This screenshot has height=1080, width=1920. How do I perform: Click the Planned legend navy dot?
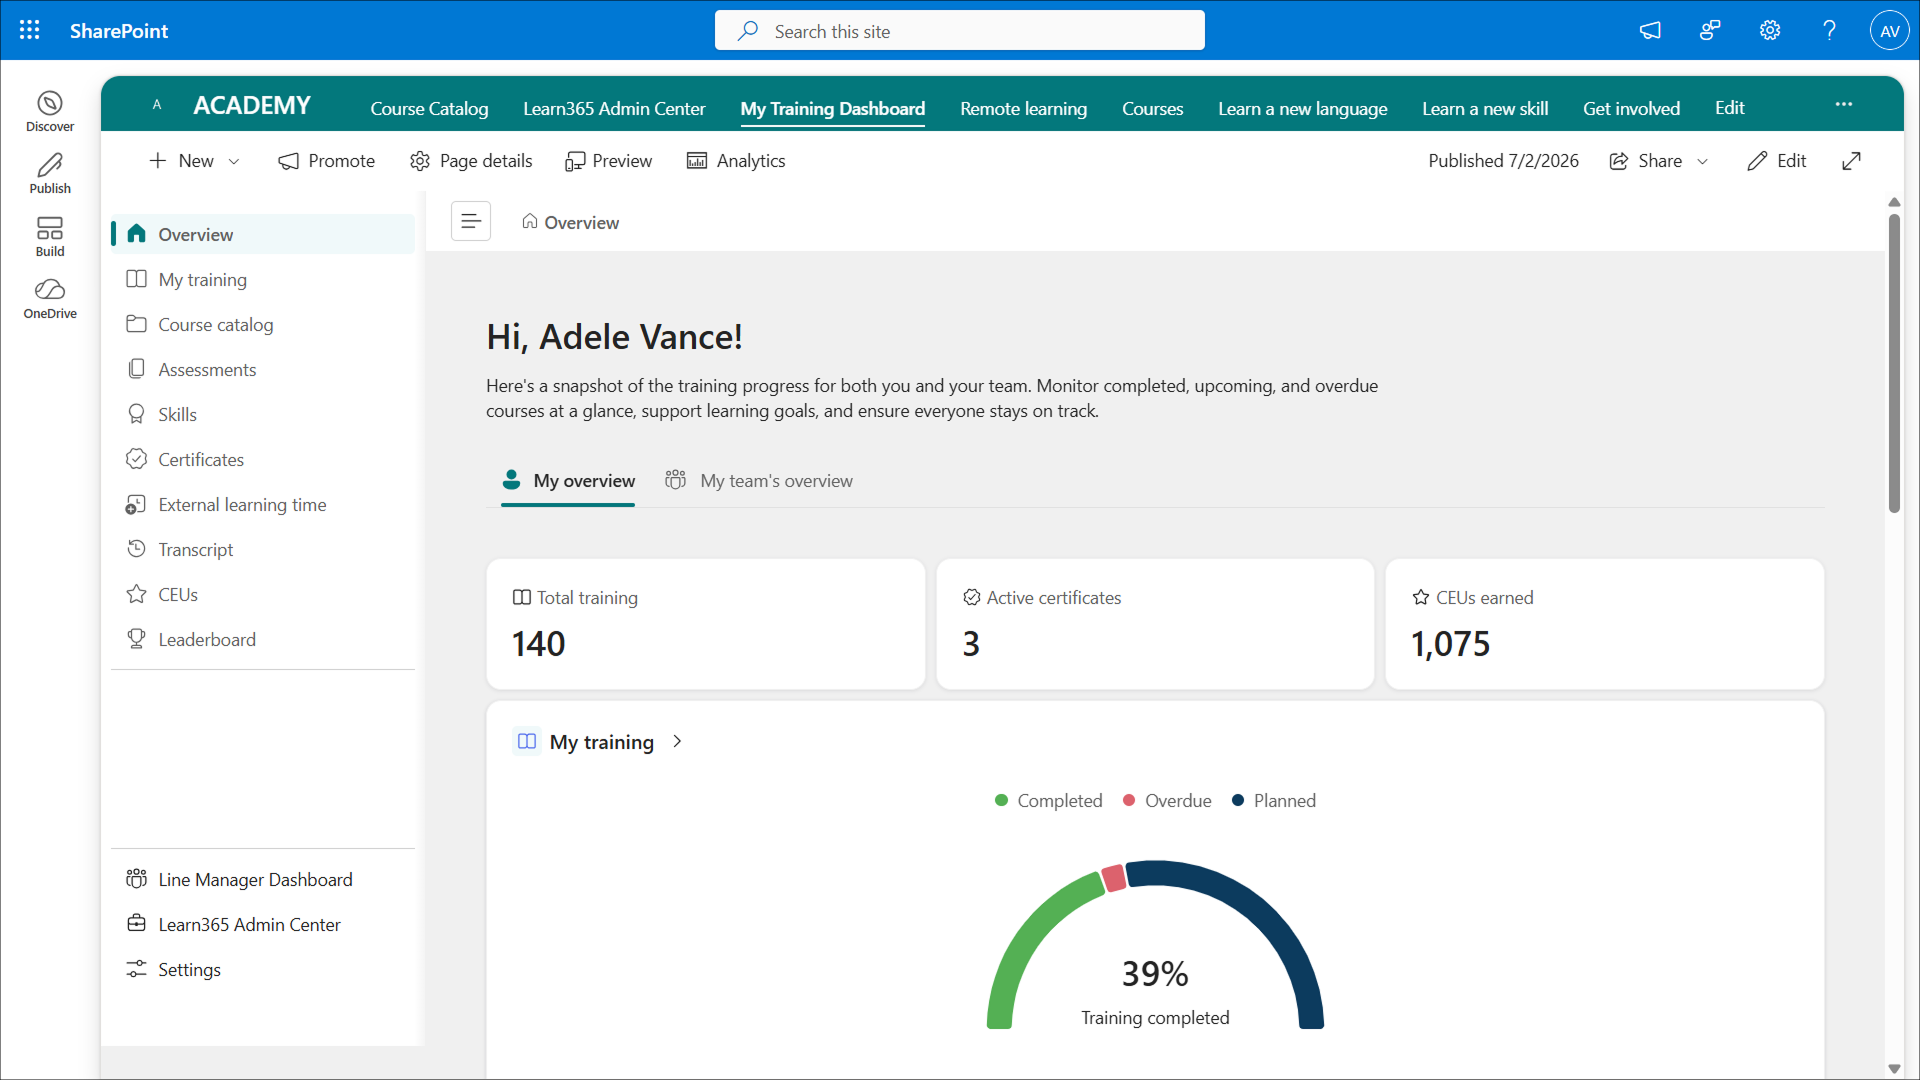click(x=1238, y=800)
